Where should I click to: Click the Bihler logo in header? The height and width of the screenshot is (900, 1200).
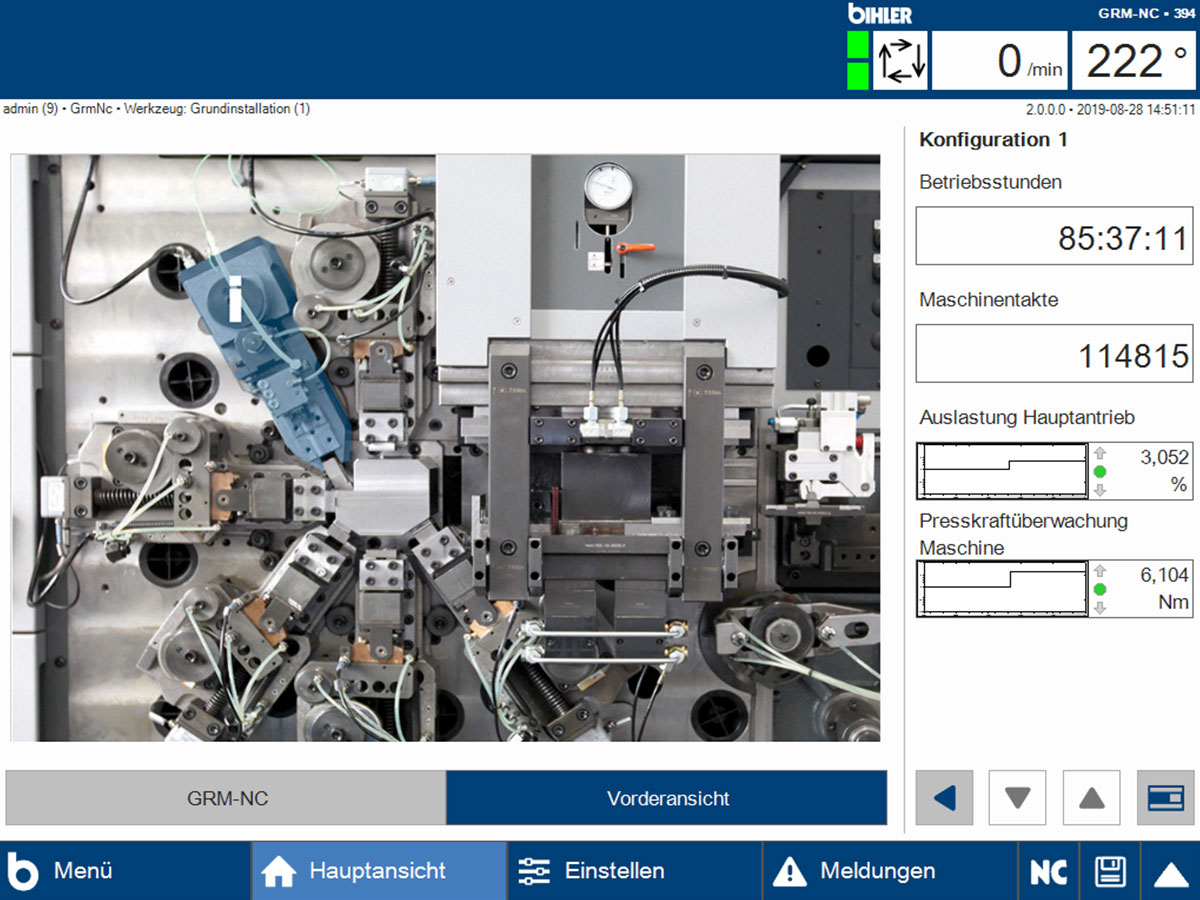coord(879,14)
